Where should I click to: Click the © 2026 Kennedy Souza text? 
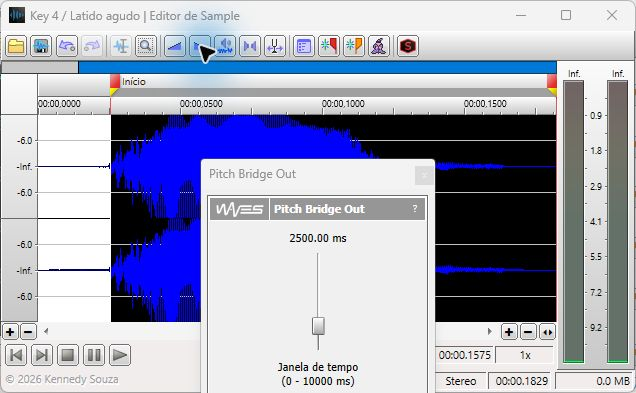coord(62,380)
